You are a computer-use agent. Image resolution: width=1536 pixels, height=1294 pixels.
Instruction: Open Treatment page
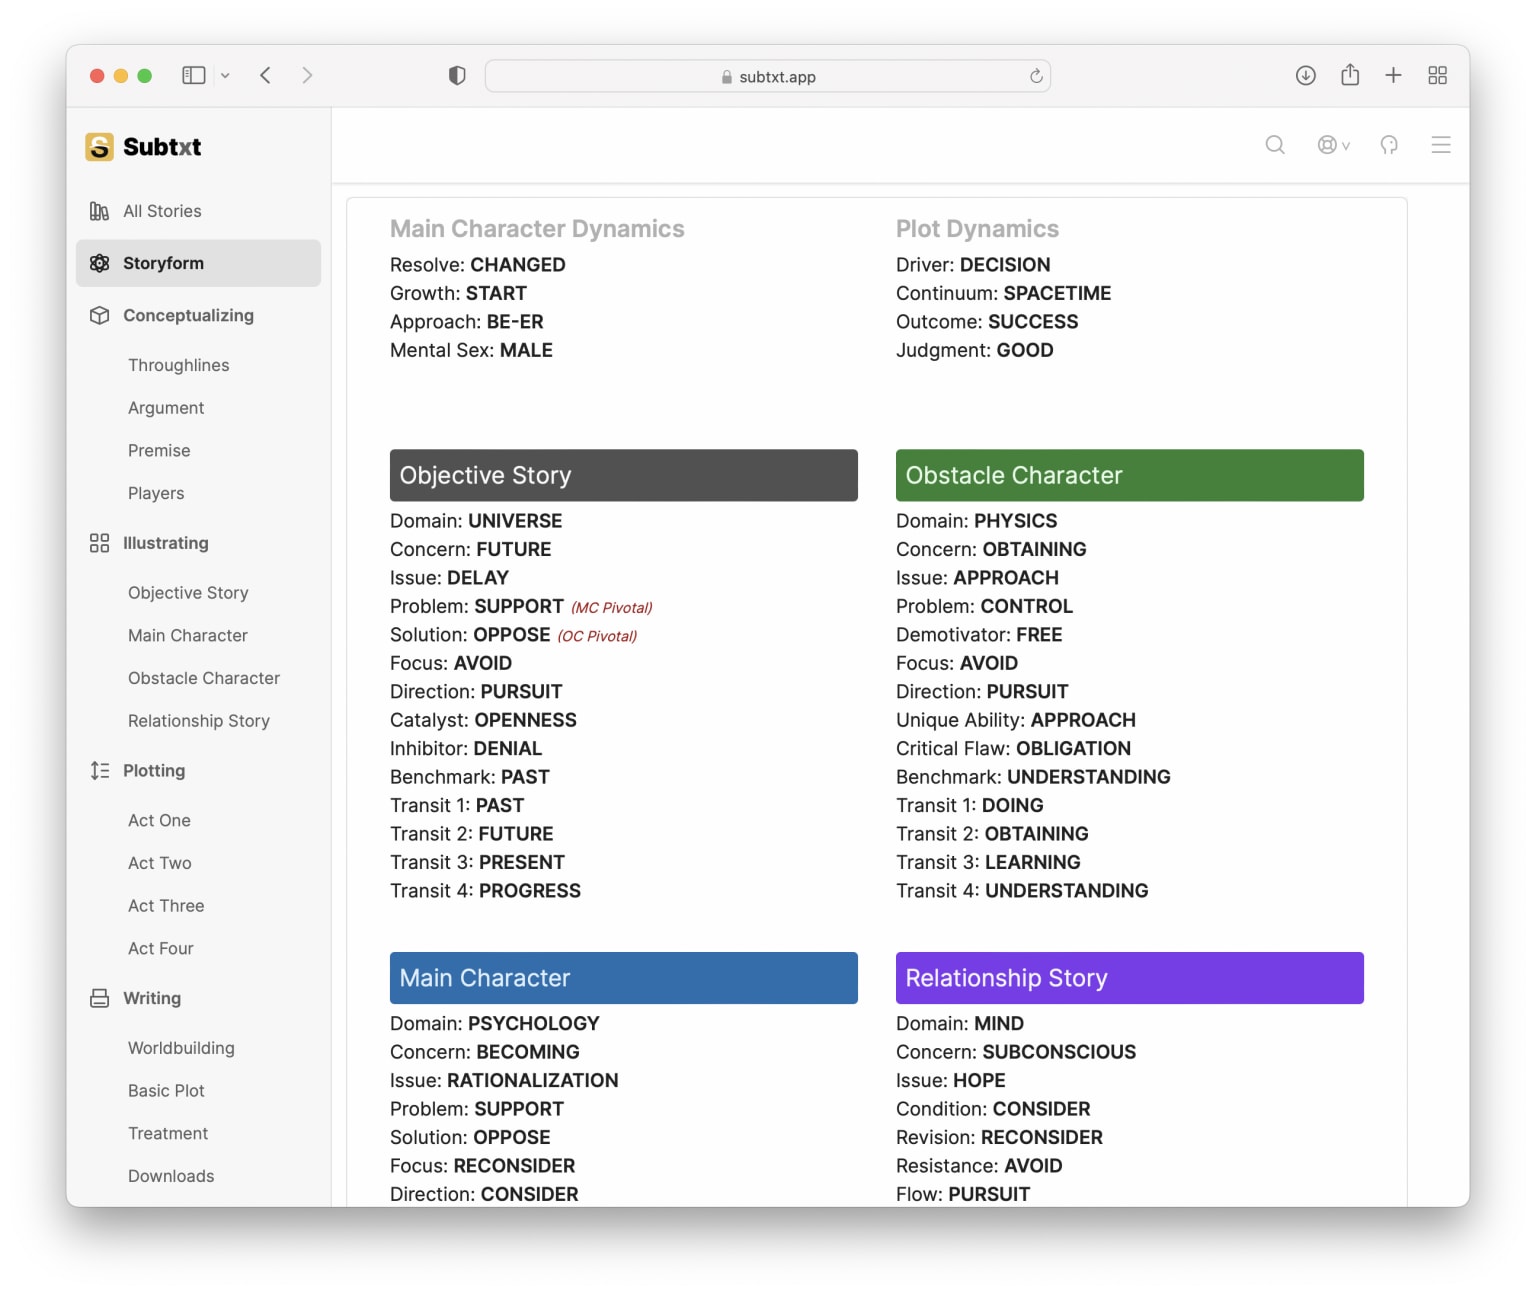tap(168, 1134)
